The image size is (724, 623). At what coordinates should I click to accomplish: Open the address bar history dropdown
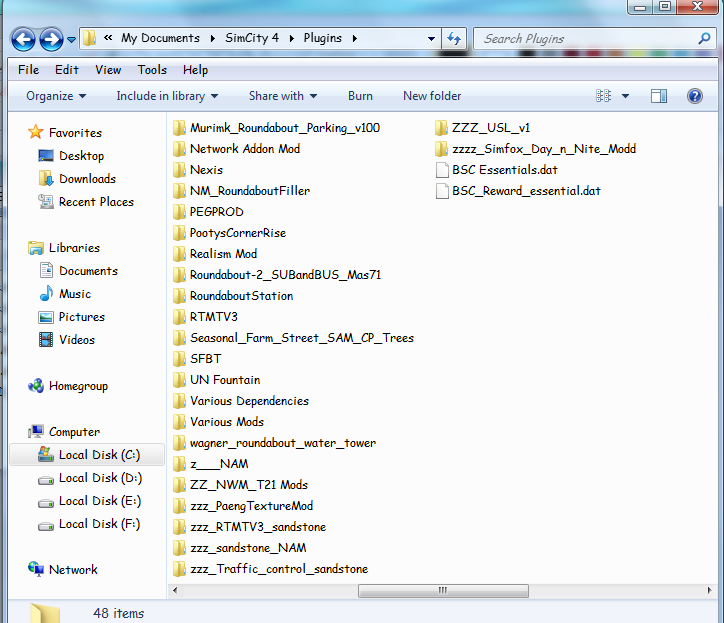pyautogui.click(x=431, y=38)
